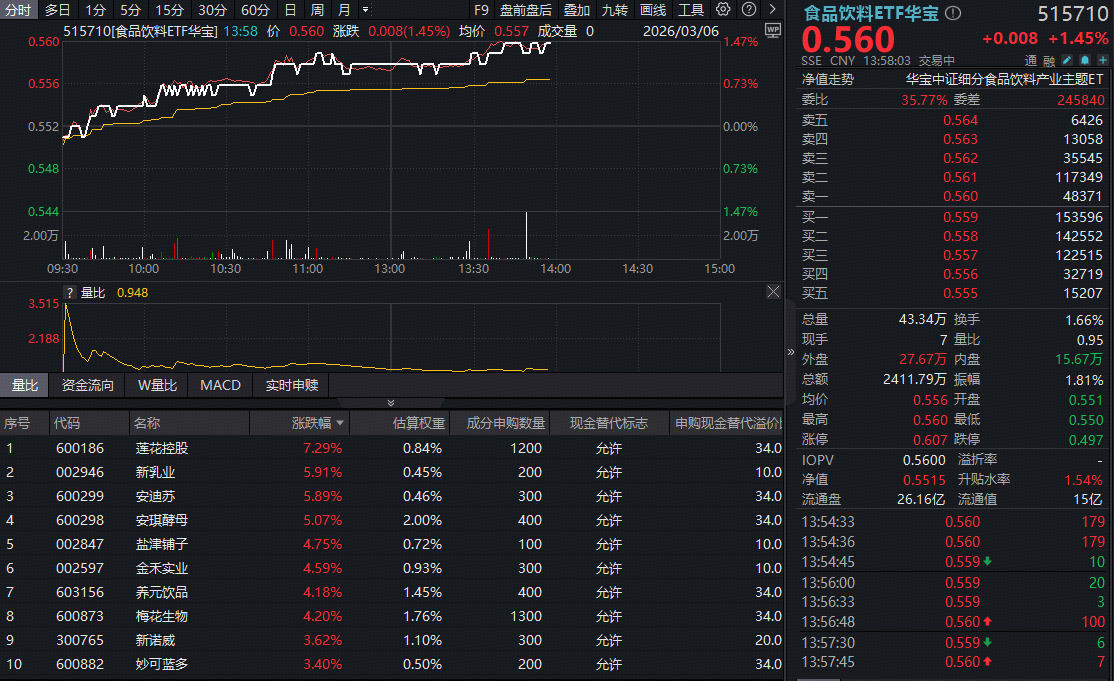Open the period dropdown arrow after 月
The image size is (1114, 681).
tap(364, 10)
